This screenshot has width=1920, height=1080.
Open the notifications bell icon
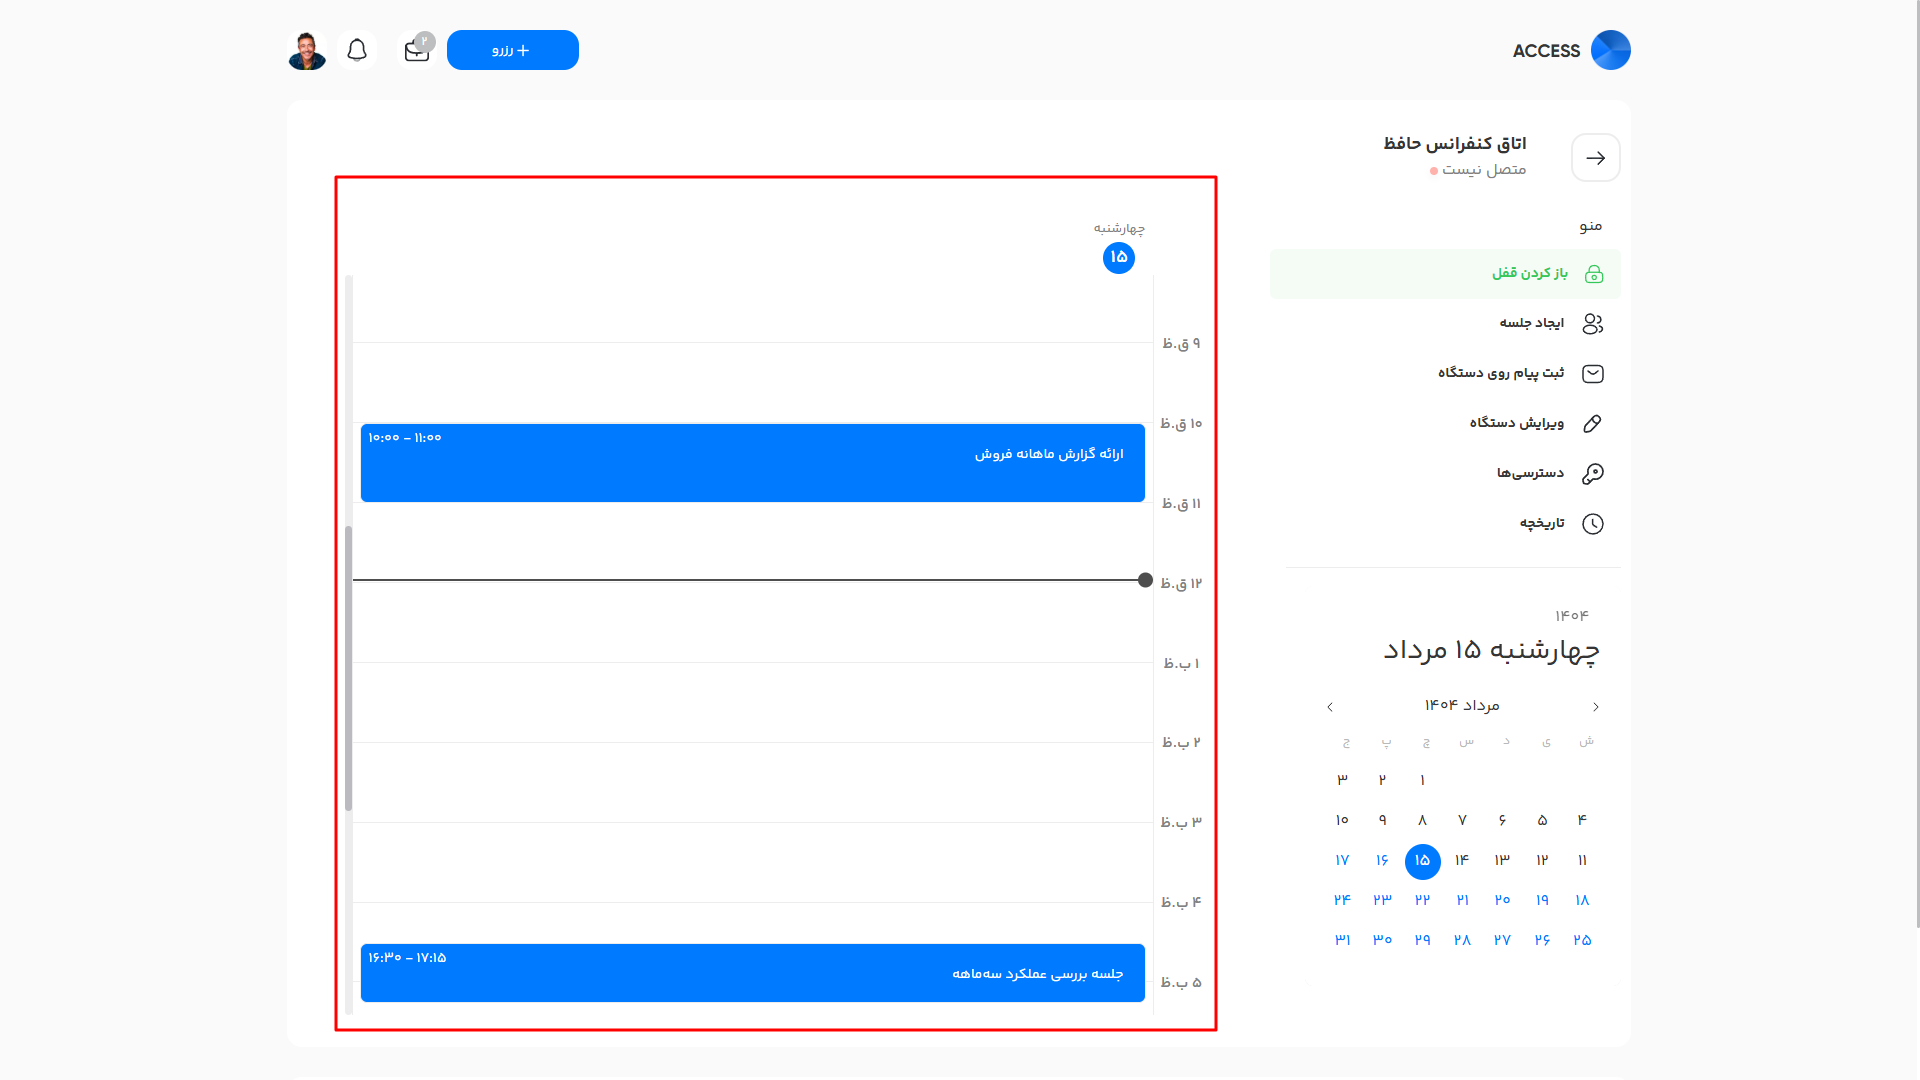click(357, 49)
